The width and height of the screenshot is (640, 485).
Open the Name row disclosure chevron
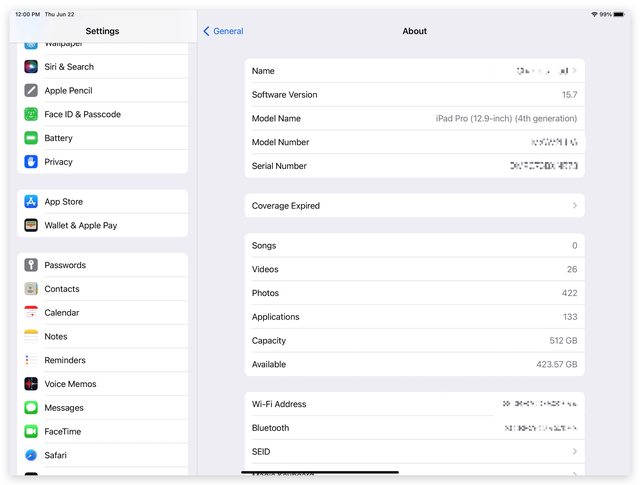tap(575, 71)
